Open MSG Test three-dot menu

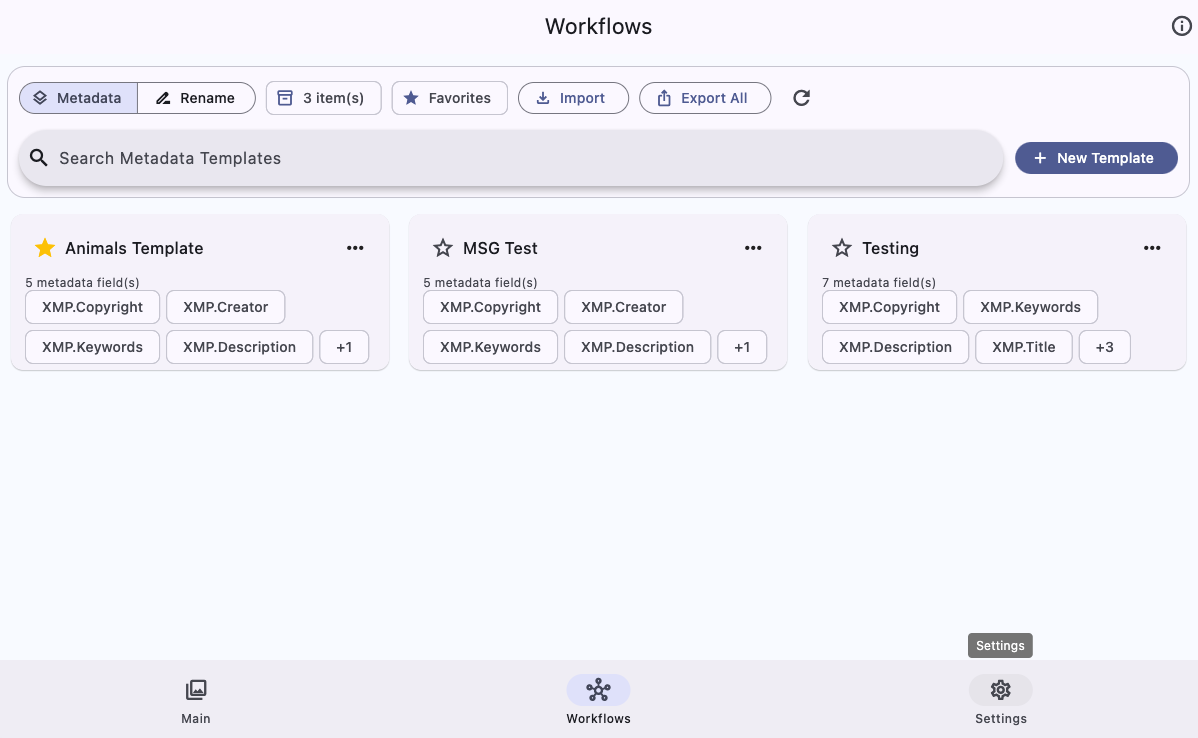(x=753, y=248)
